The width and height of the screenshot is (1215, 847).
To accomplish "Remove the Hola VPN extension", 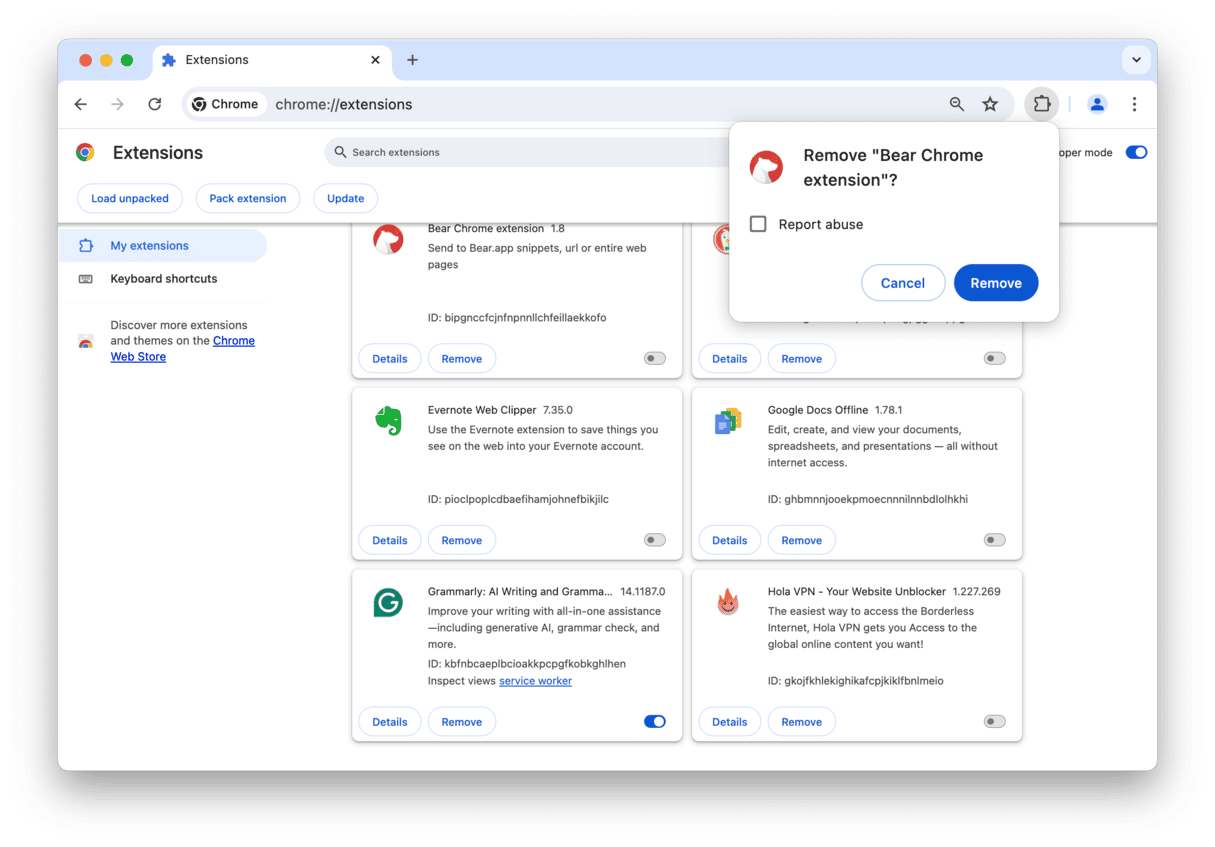I will pyautogui.click(x=802, y=721).
